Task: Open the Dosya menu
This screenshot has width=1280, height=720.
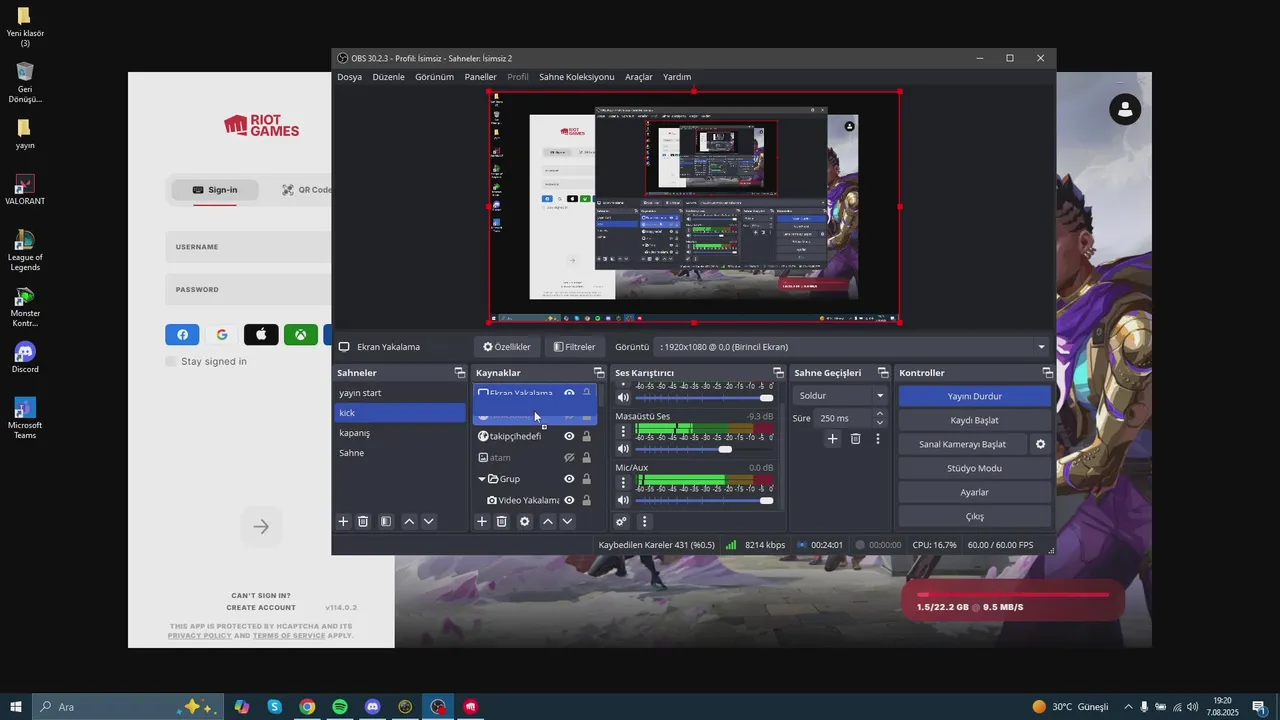Action: (349, 77)
